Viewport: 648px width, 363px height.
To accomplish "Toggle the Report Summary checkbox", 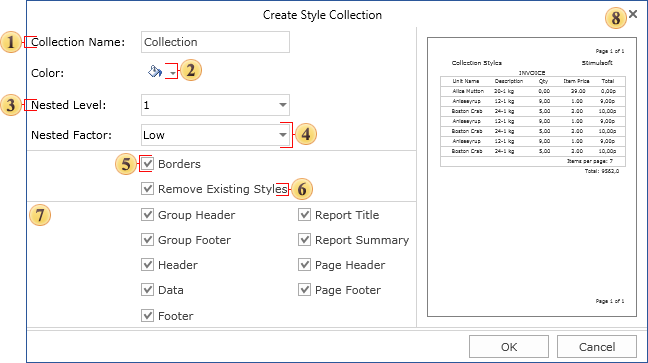I will [304, 239].
